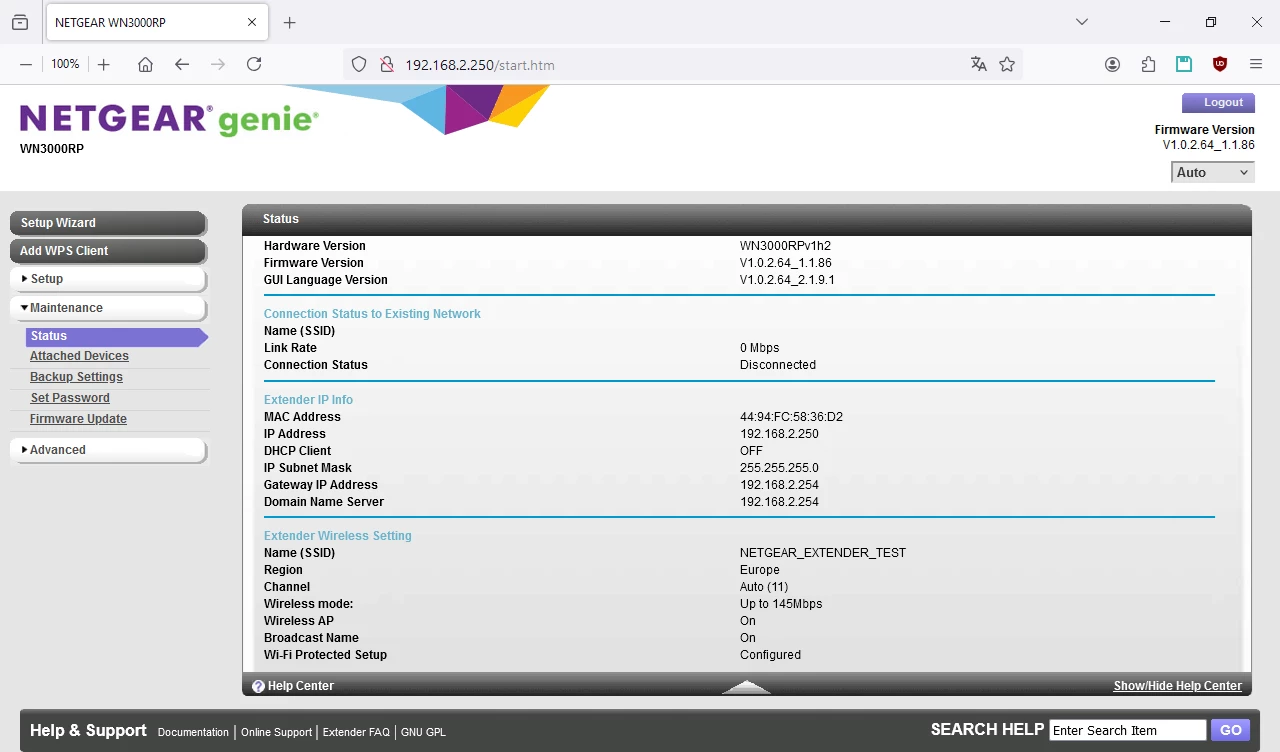Open tracking protection shield info

pyautogui.click(x=359, y=65)
